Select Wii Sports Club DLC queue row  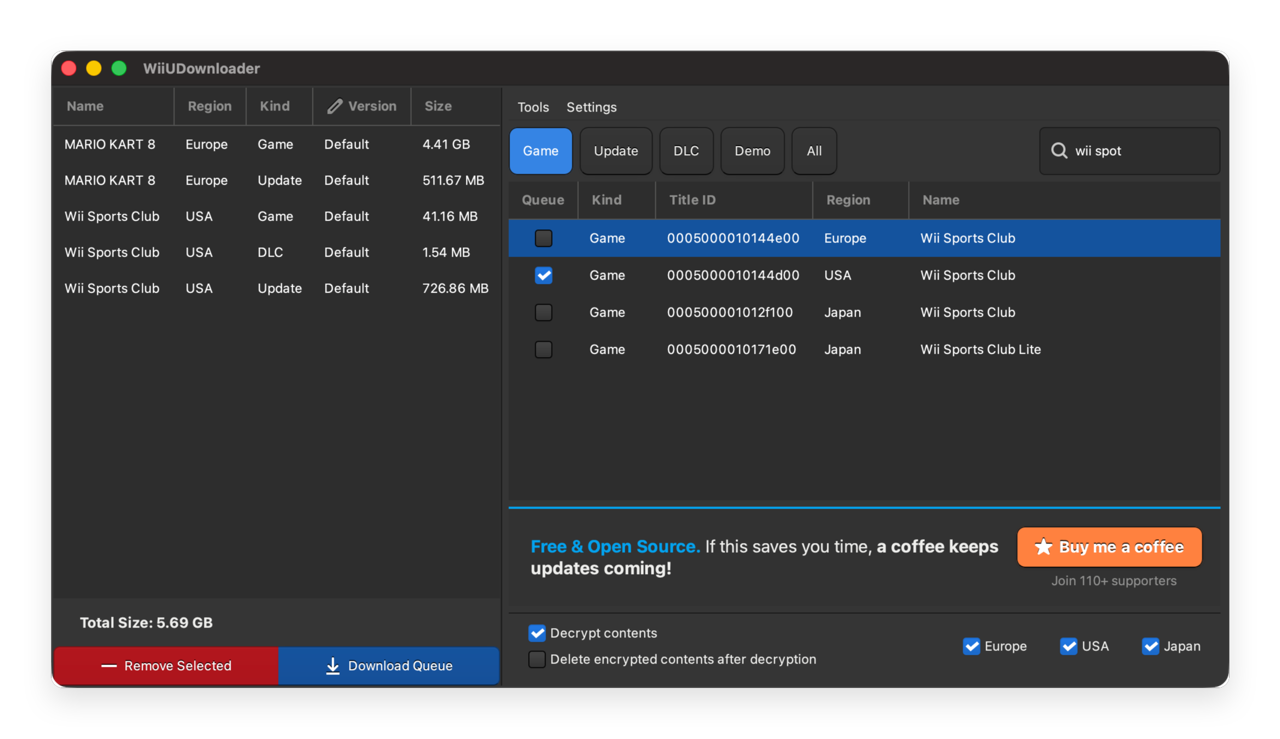click(x=277, y=252)
